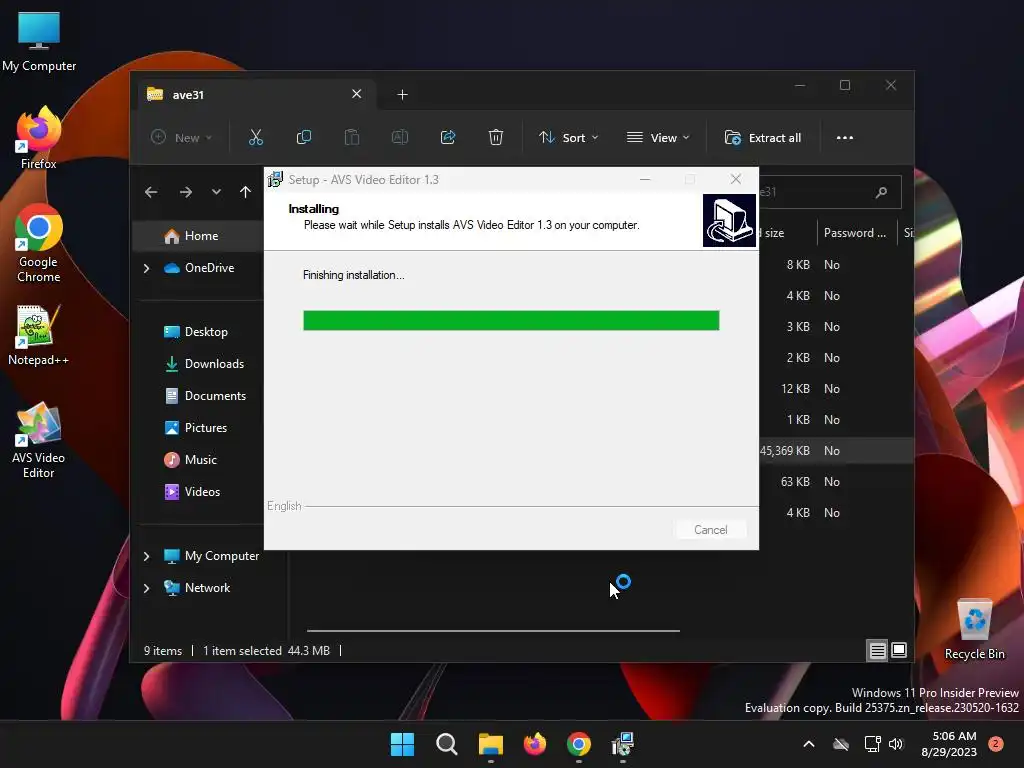Click the network display icon in system tray
This screenshot has width=1024, height=768.
pos(872,744)
